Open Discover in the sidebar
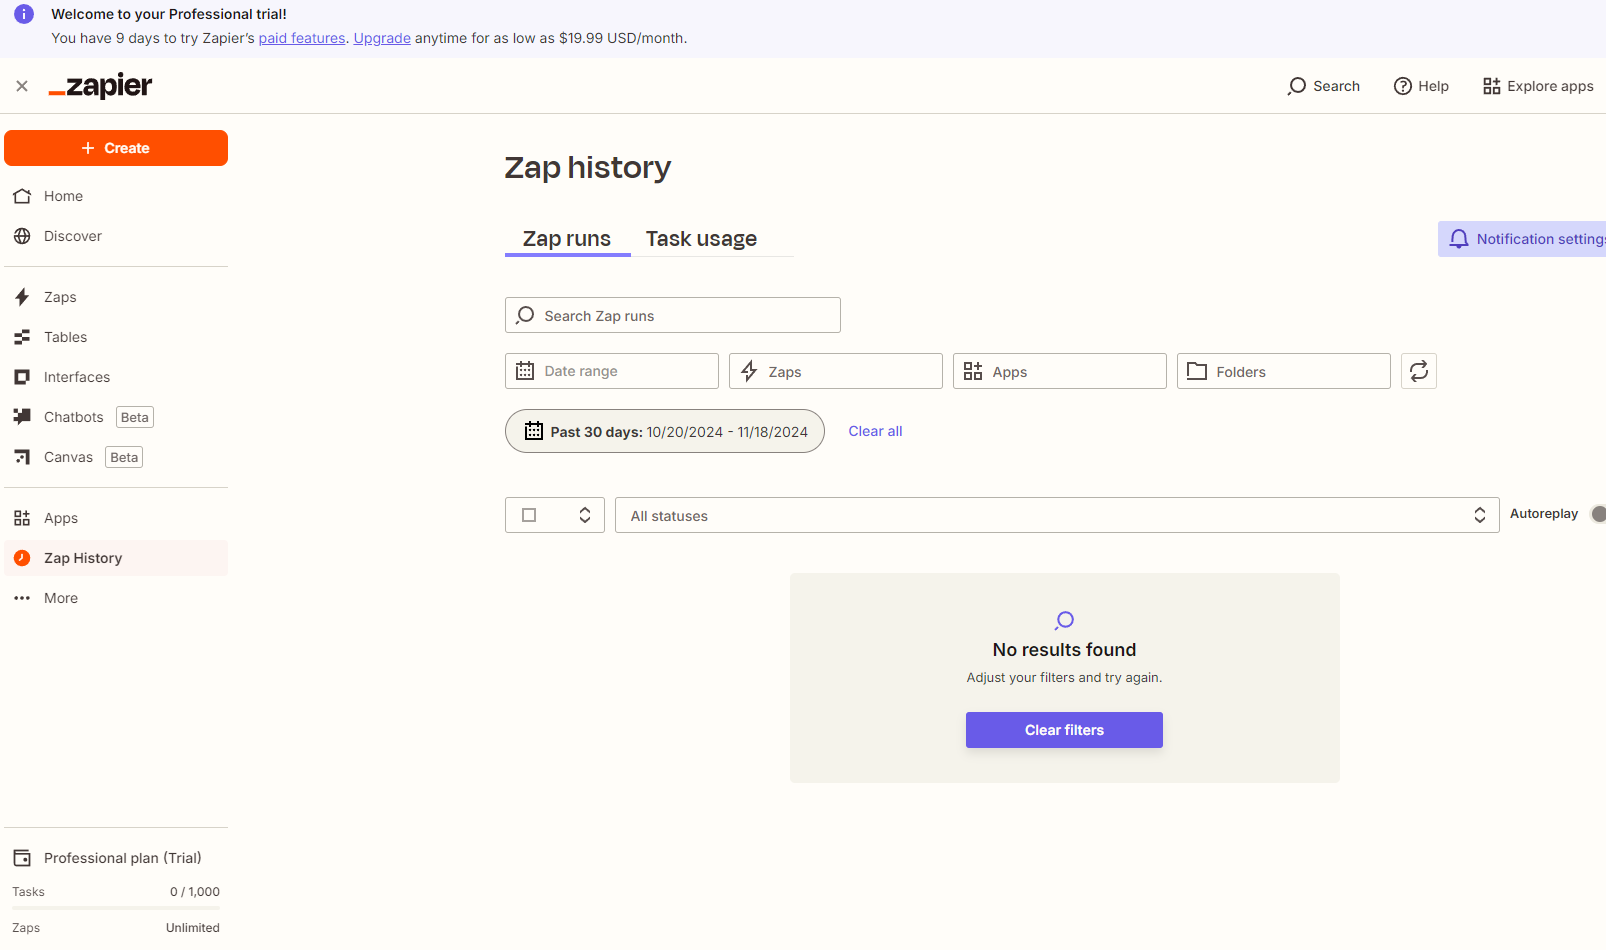Viewport: 1606px width, 950px height. point(116,236)
